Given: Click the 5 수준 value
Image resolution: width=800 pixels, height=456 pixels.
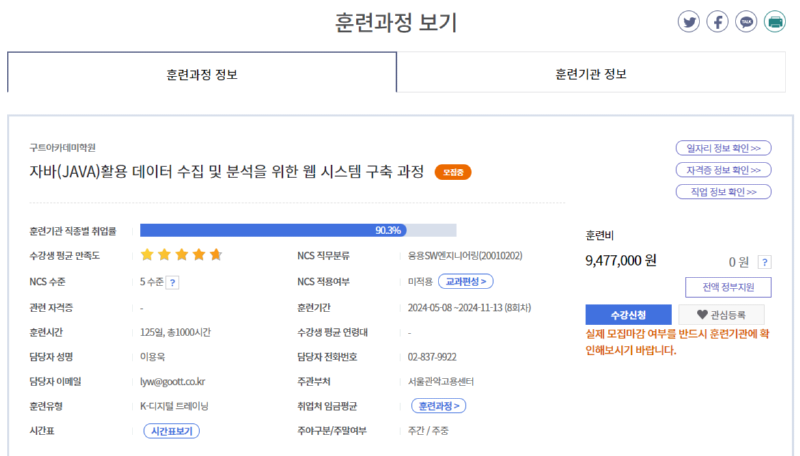Looking at the screenshot, I should click(x=152, y=282).
